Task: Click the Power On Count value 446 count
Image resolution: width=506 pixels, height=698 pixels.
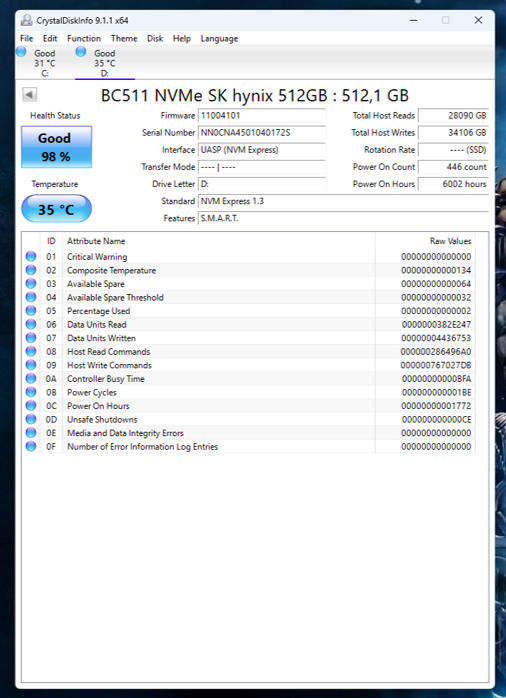Action: [x=453, y=167]
